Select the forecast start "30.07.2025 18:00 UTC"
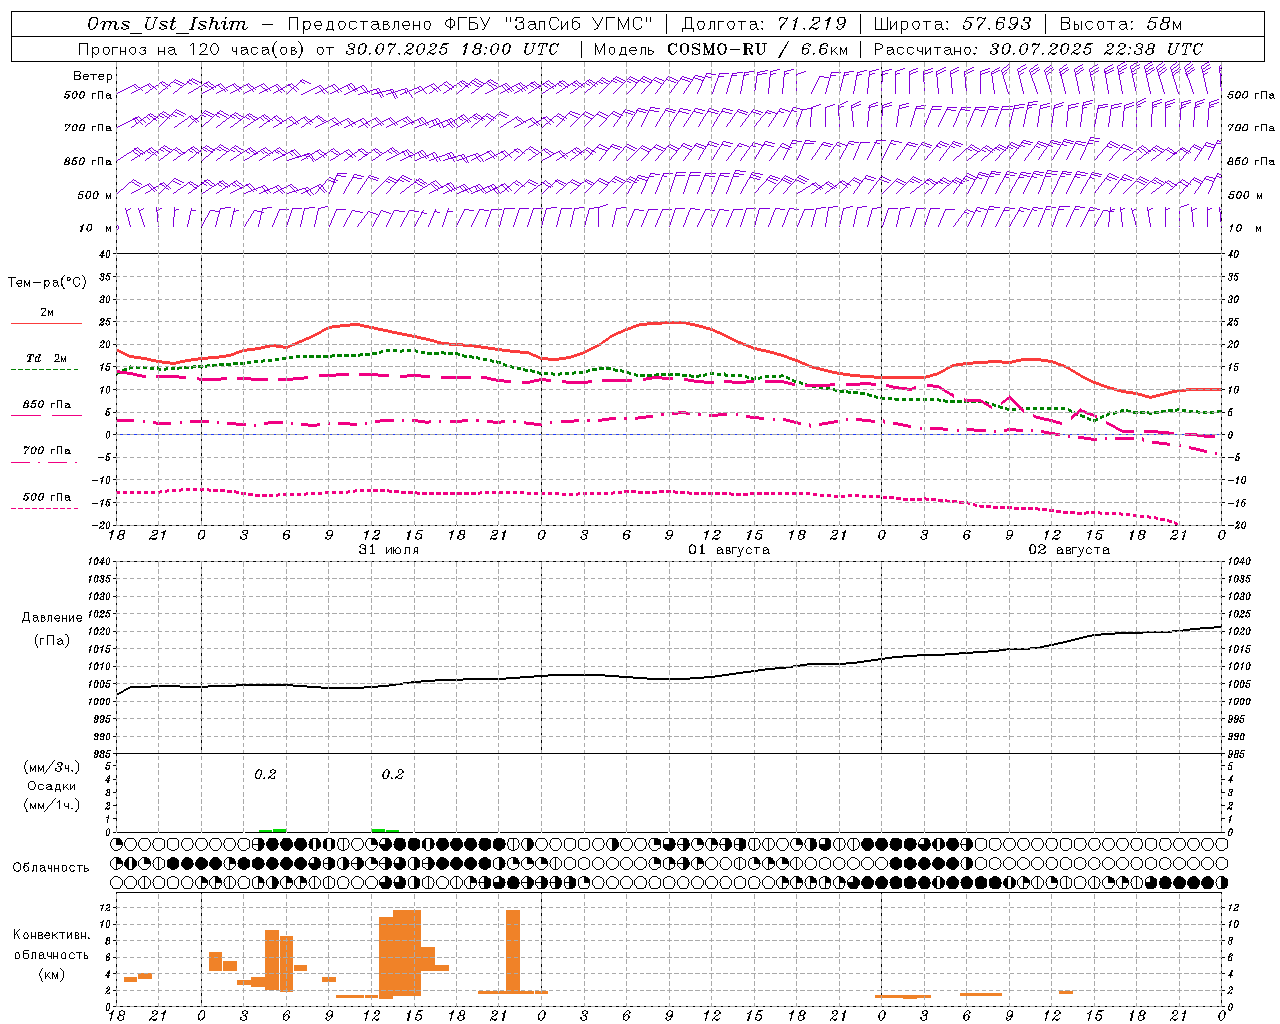 (452, 49)
